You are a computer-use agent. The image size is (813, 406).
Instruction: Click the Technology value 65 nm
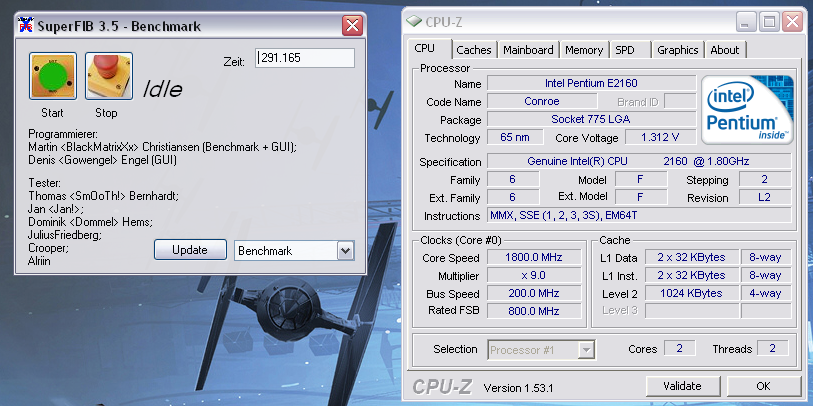click(515, 137)
